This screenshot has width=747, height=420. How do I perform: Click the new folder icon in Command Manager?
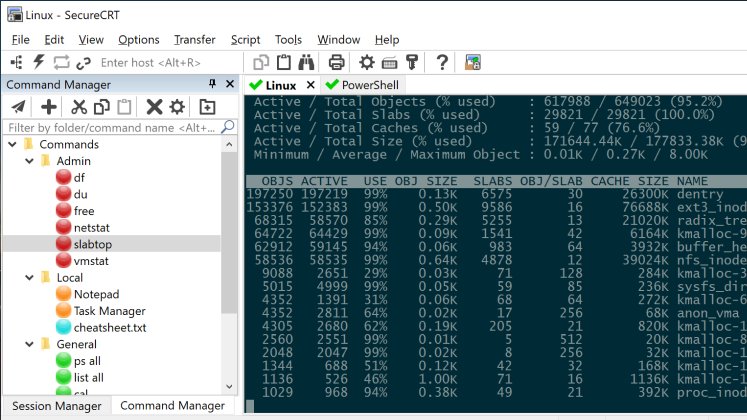point(207,107)
